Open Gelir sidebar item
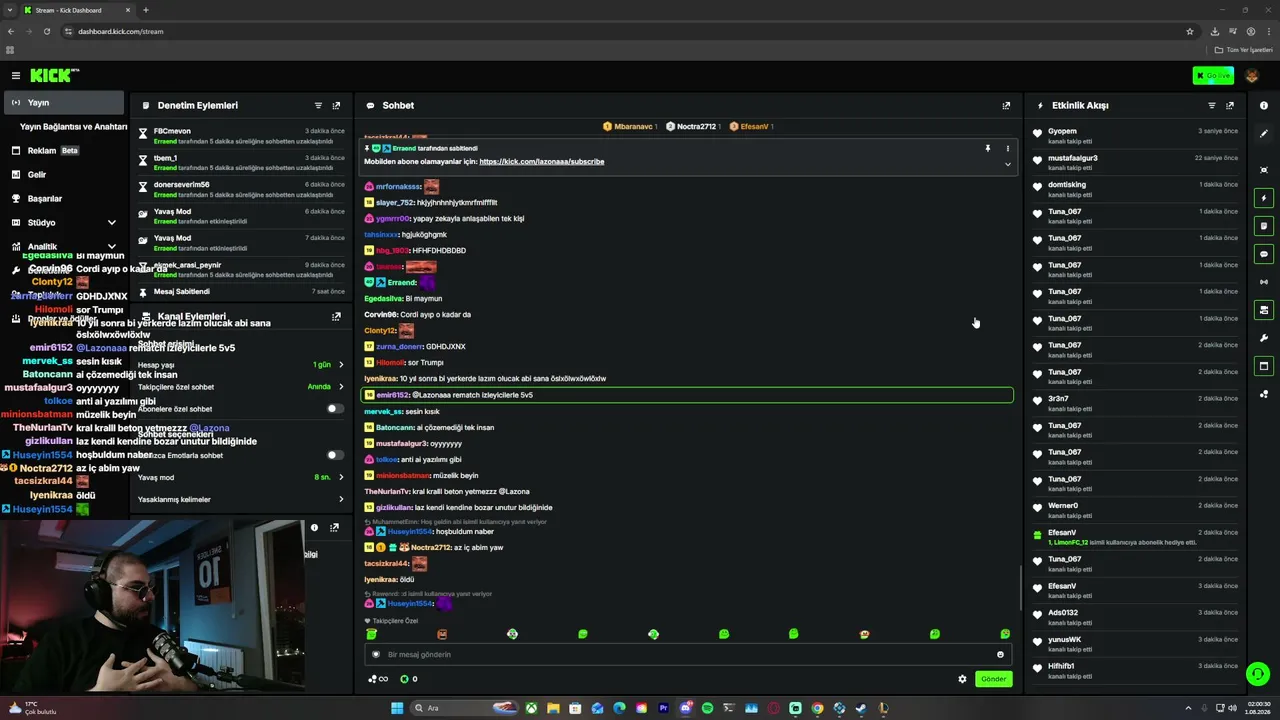Viewport: 1280px width, 720px height. click(64, 175)
